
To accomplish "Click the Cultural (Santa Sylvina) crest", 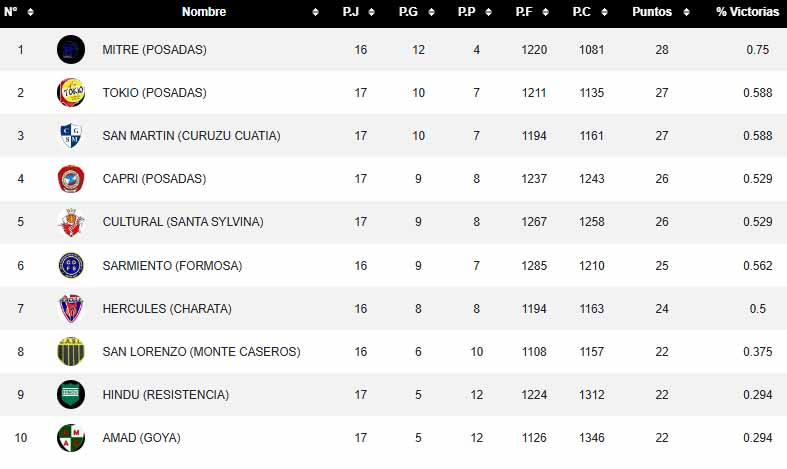I will coord(71,222).
